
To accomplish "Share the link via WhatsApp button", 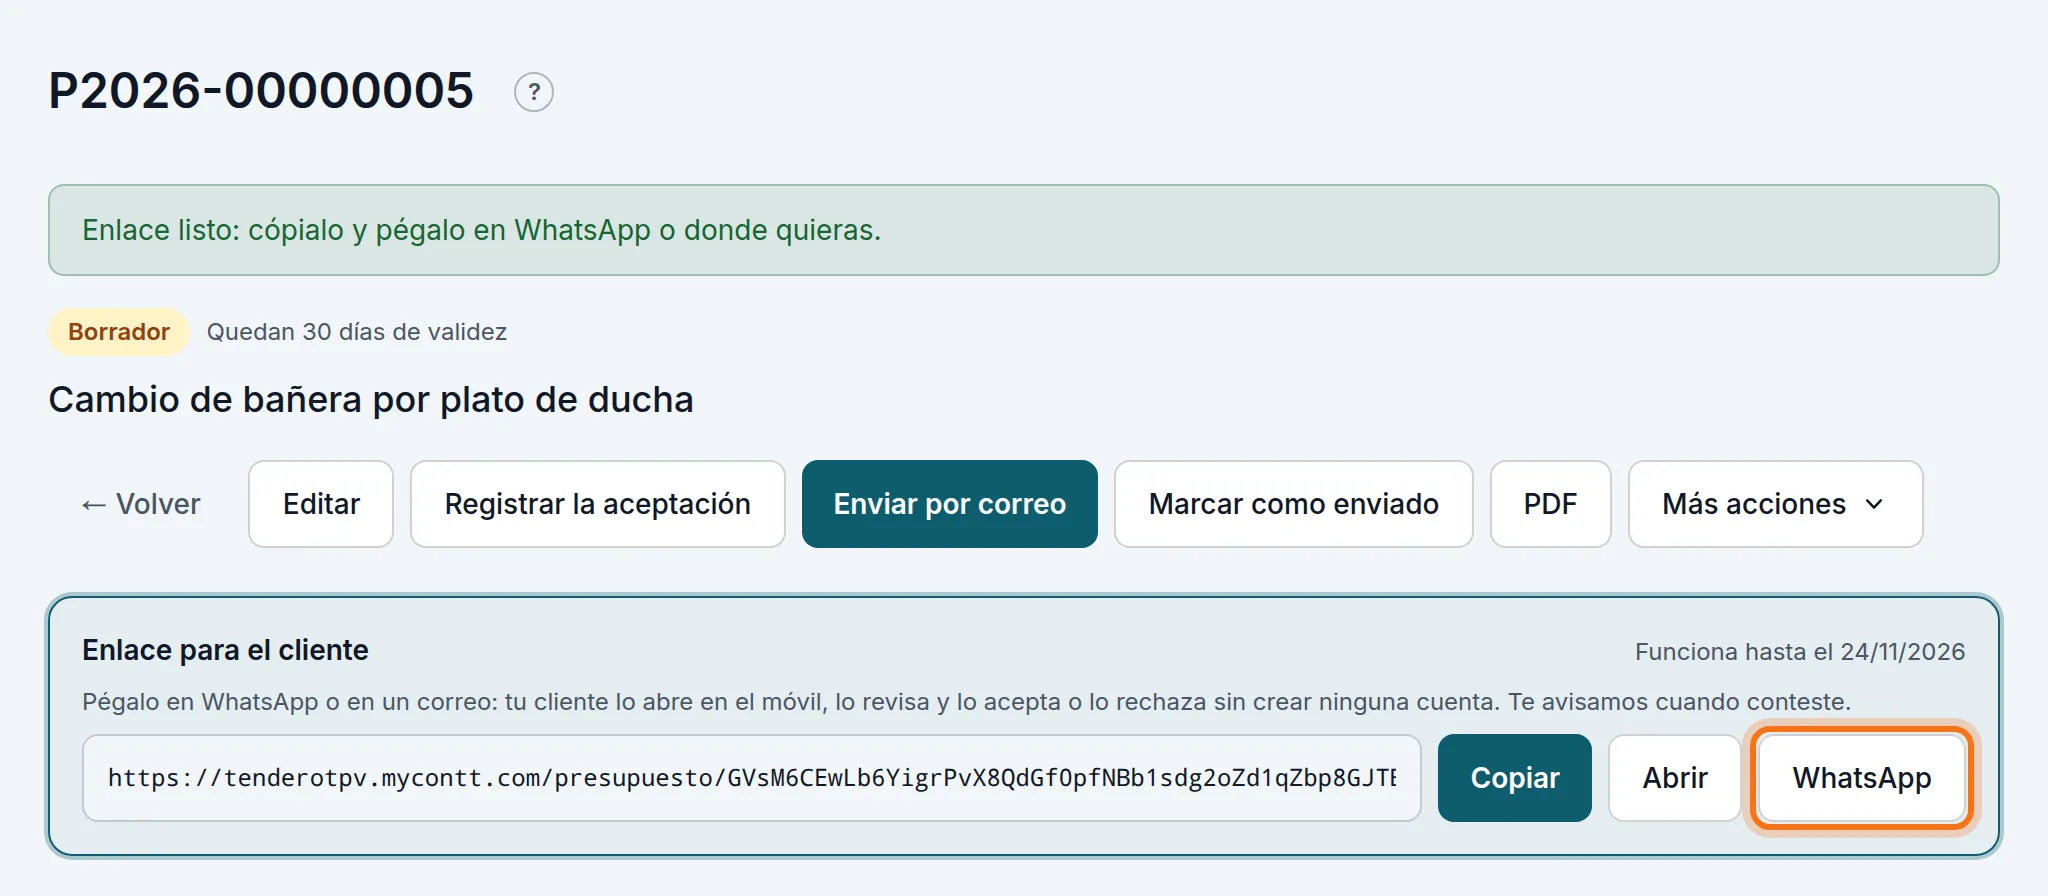I will [x=1862, y=778].
